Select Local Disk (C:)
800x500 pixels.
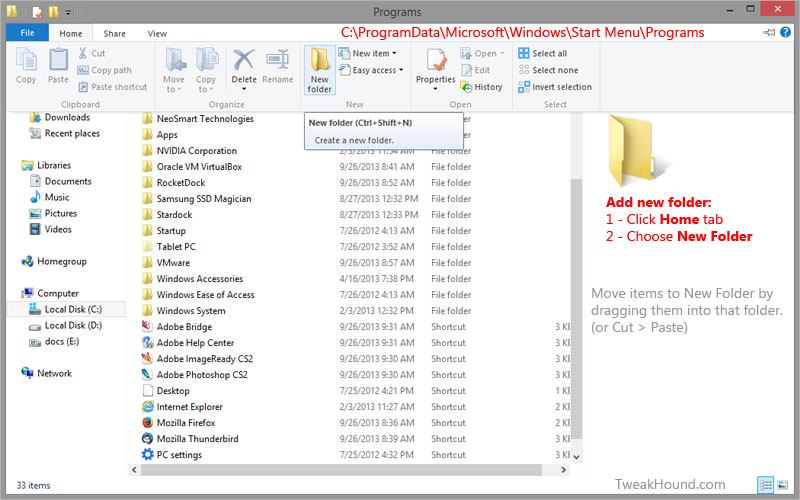(x=66, y=310)
